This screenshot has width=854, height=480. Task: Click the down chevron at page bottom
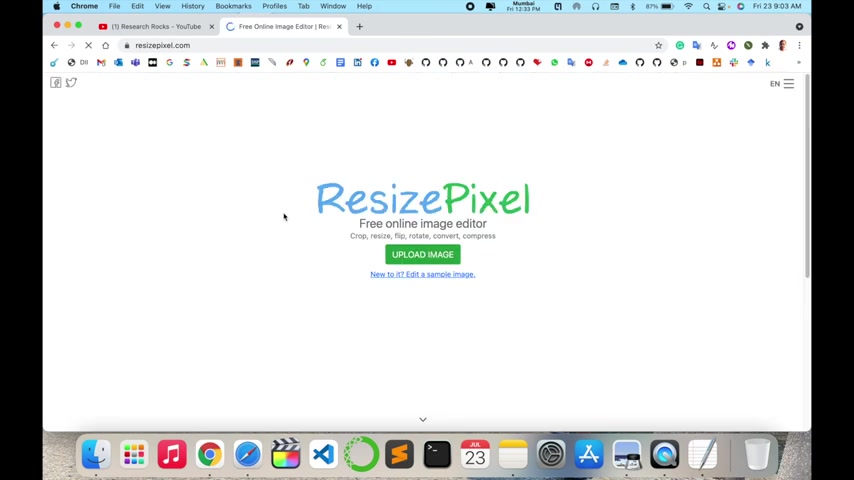click(423, 420)
